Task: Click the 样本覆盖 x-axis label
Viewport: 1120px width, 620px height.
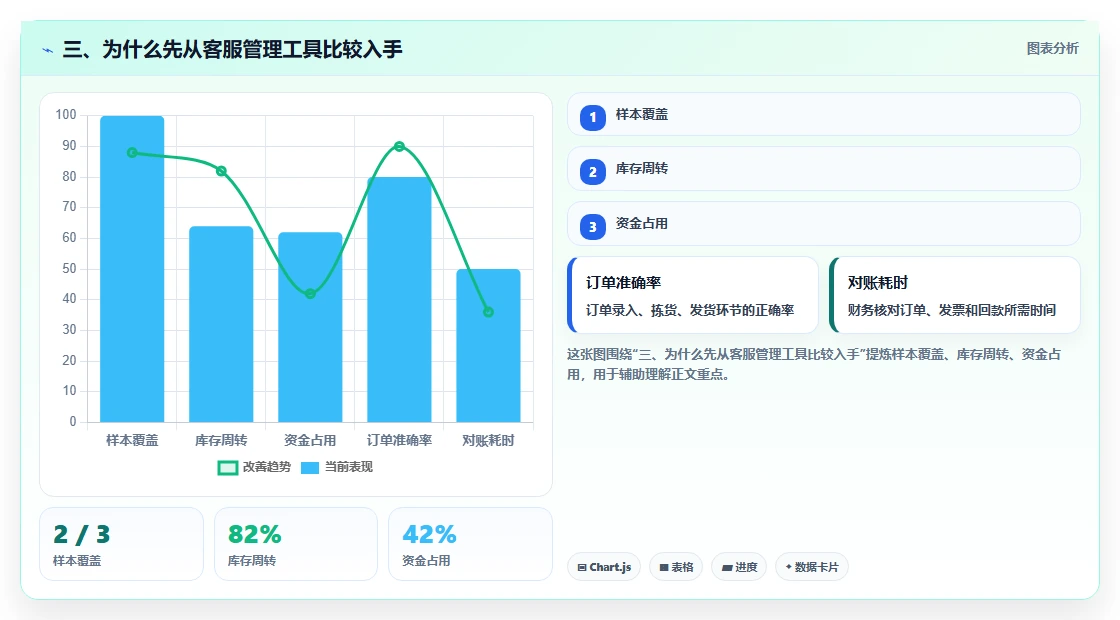Action: [132, 441]
